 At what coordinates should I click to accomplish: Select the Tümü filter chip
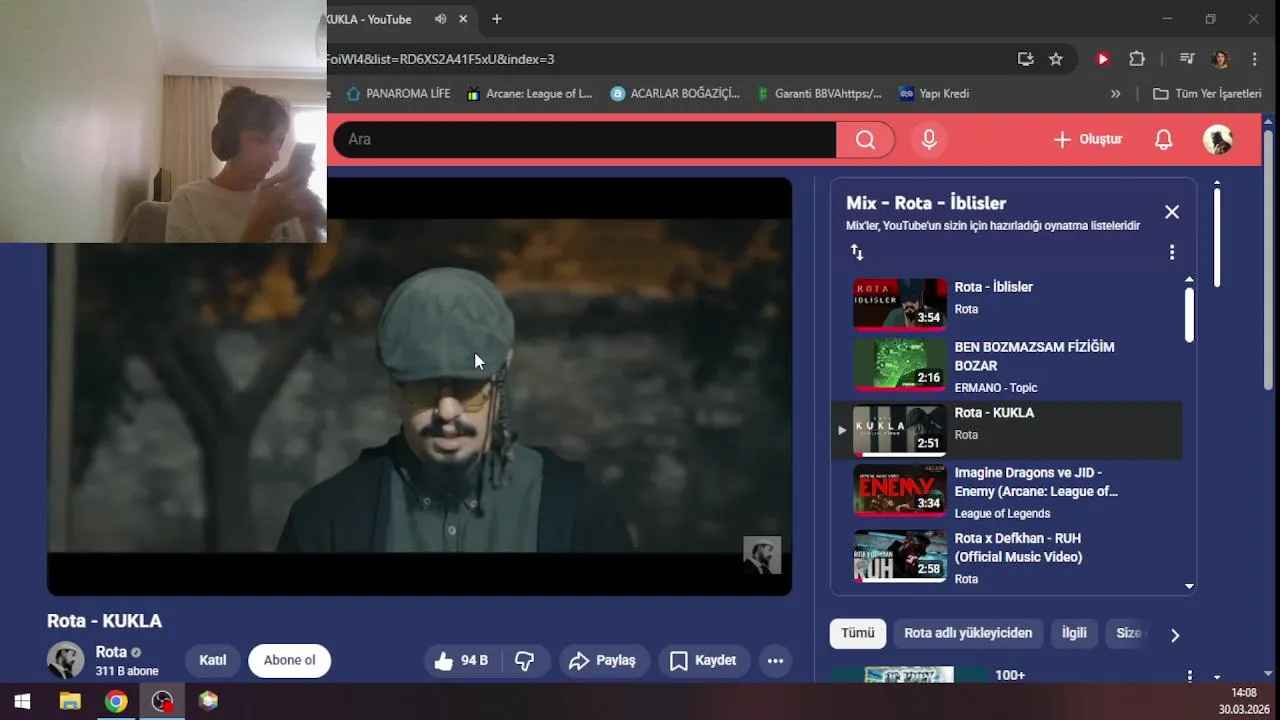[x=857, y=633]
